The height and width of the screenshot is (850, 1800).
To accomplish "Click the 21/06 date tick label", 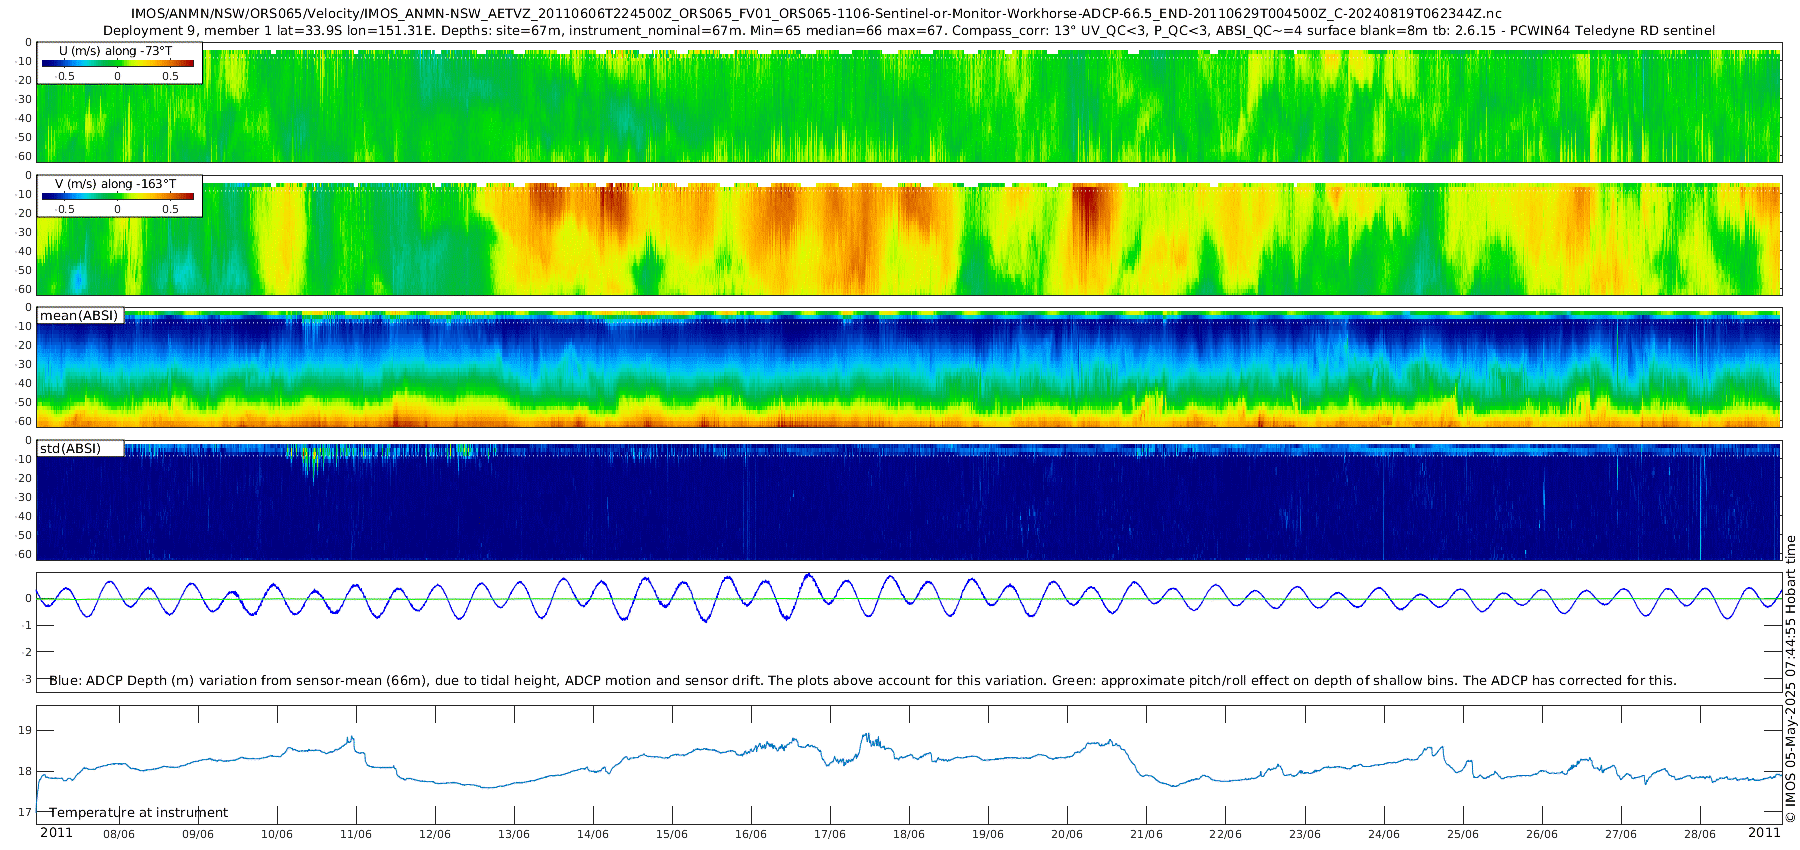I will click(x=1146, y=834).
